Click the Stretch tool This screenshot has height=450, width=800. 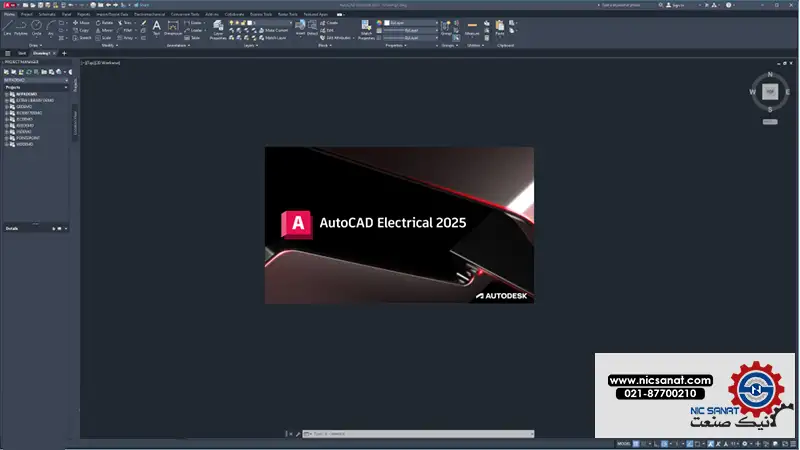(82, 38)
